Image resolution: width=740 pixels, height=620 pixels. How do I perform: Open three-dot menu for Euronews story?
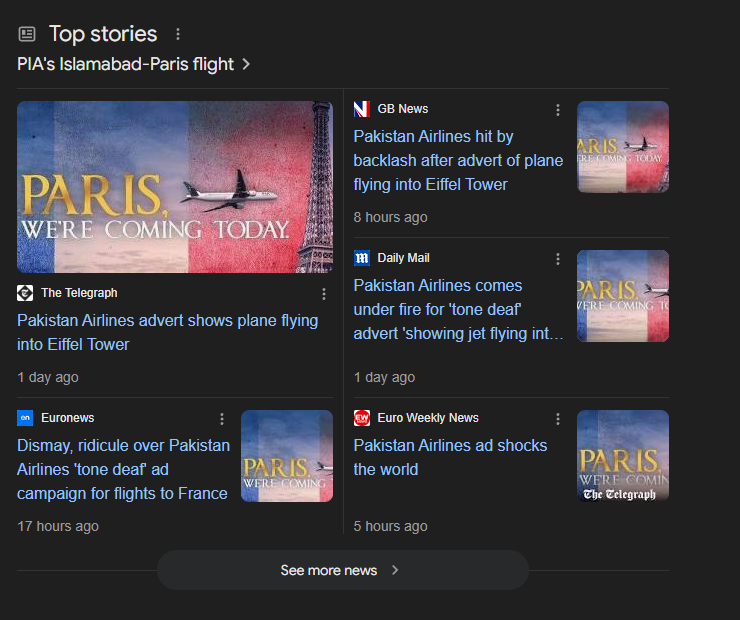[222, 419]
